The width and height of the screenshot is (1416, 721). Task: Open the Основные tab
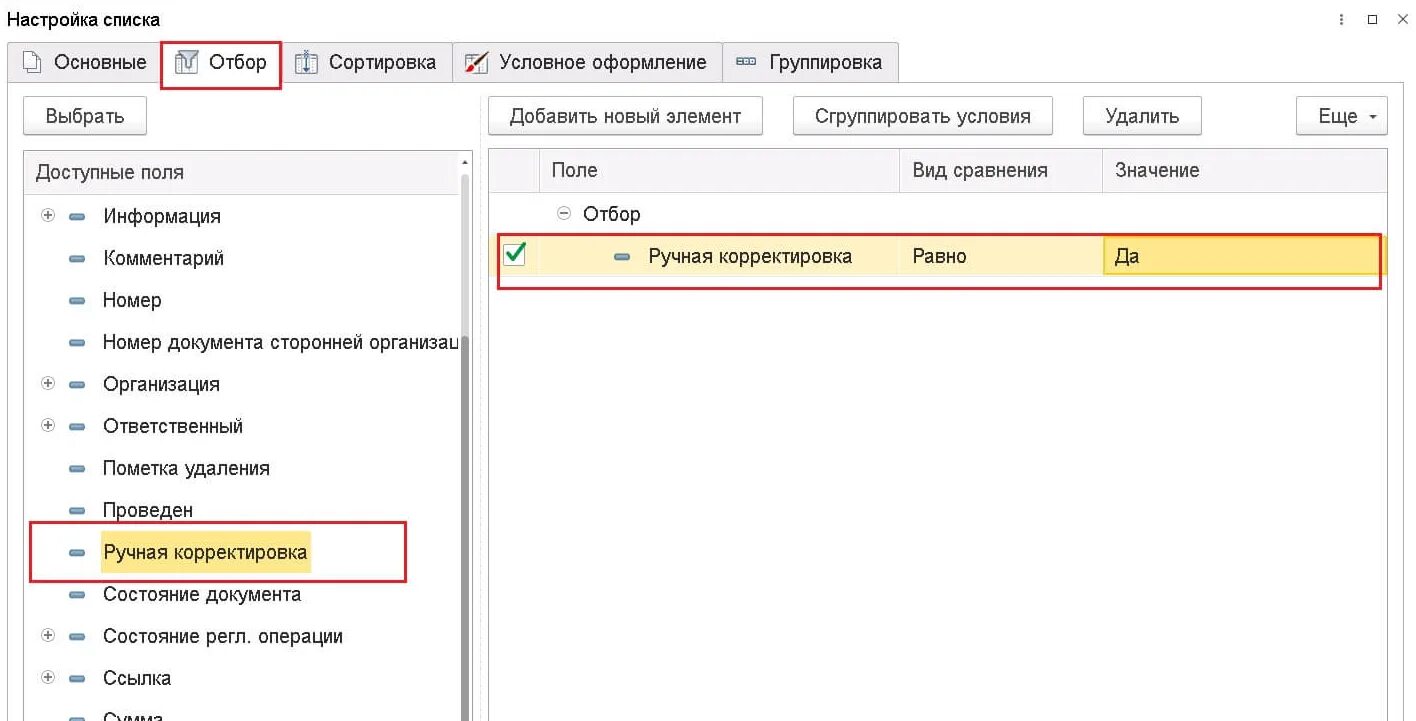point(83,62)
